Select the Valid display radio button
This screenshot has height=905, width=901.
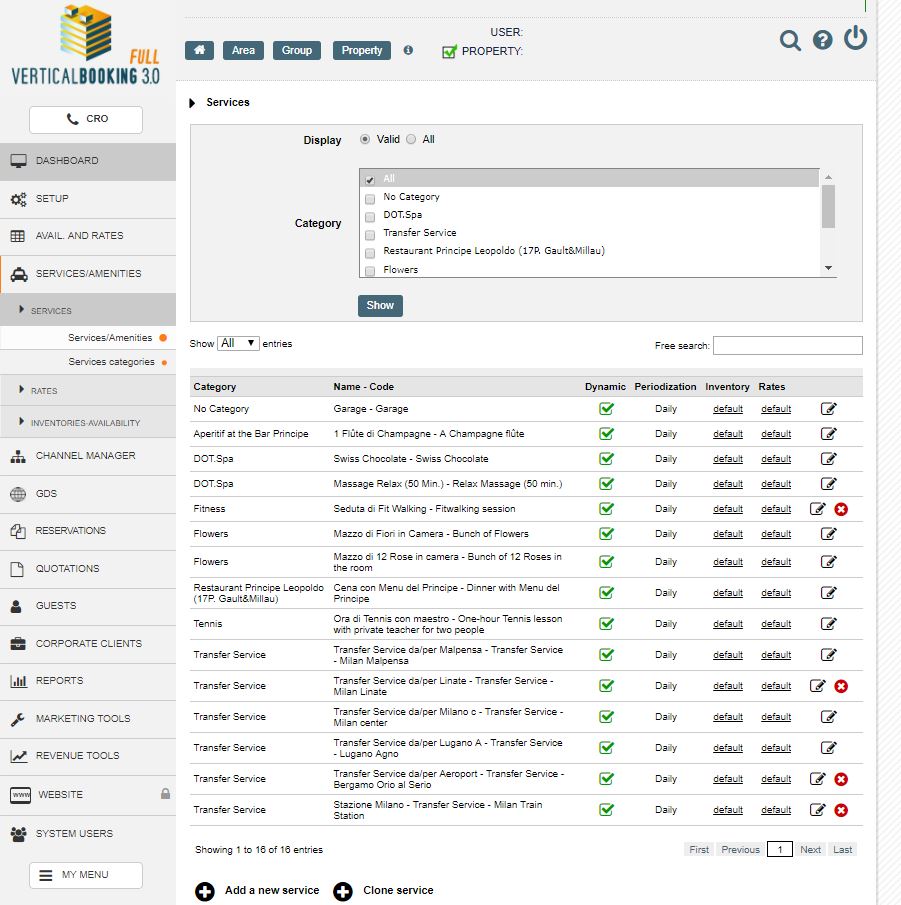pos(365,139)
